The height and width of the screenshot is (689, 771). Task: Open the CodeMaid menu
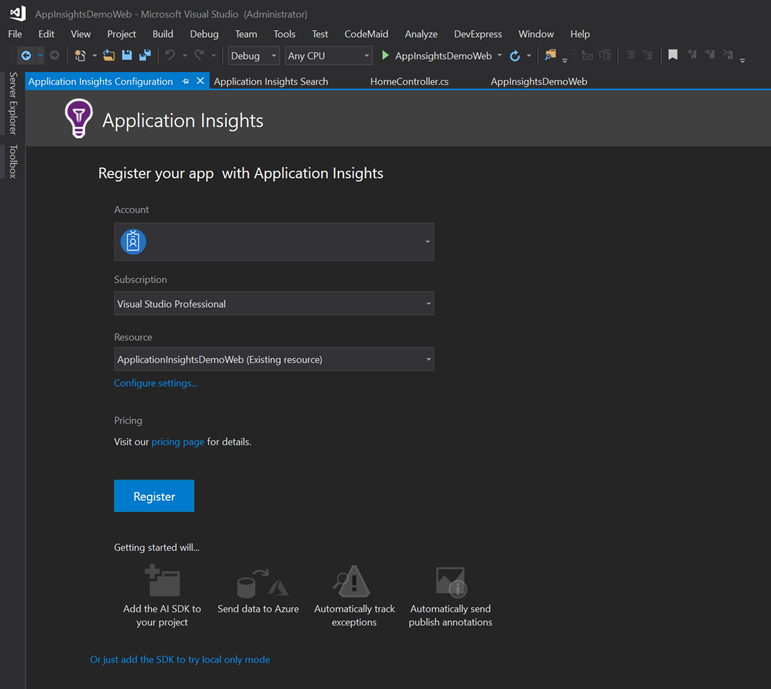tap(366, 34)
